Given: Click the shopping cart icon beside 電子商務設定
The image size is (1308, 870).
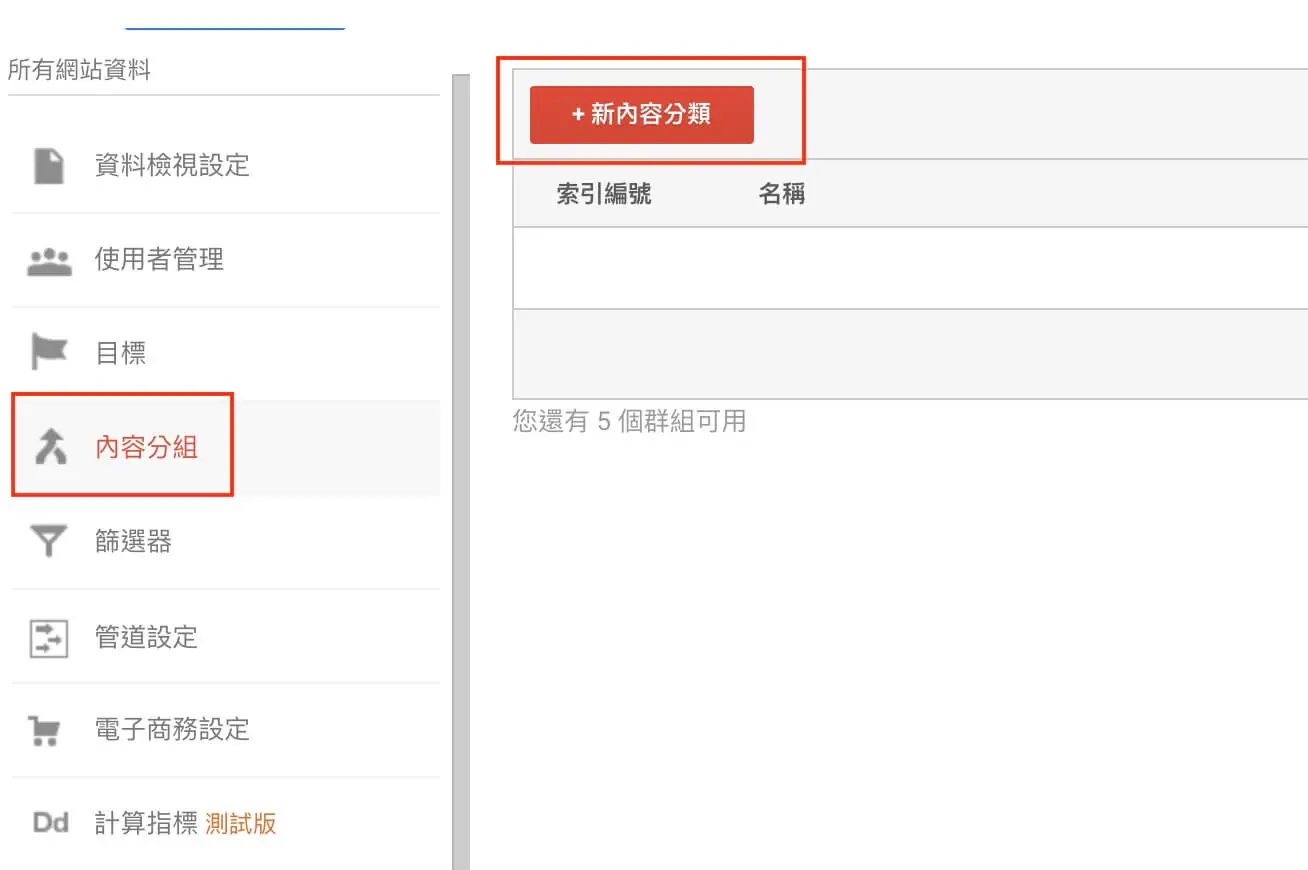Looking at the screenshot, I should click(x=46, y=731).
